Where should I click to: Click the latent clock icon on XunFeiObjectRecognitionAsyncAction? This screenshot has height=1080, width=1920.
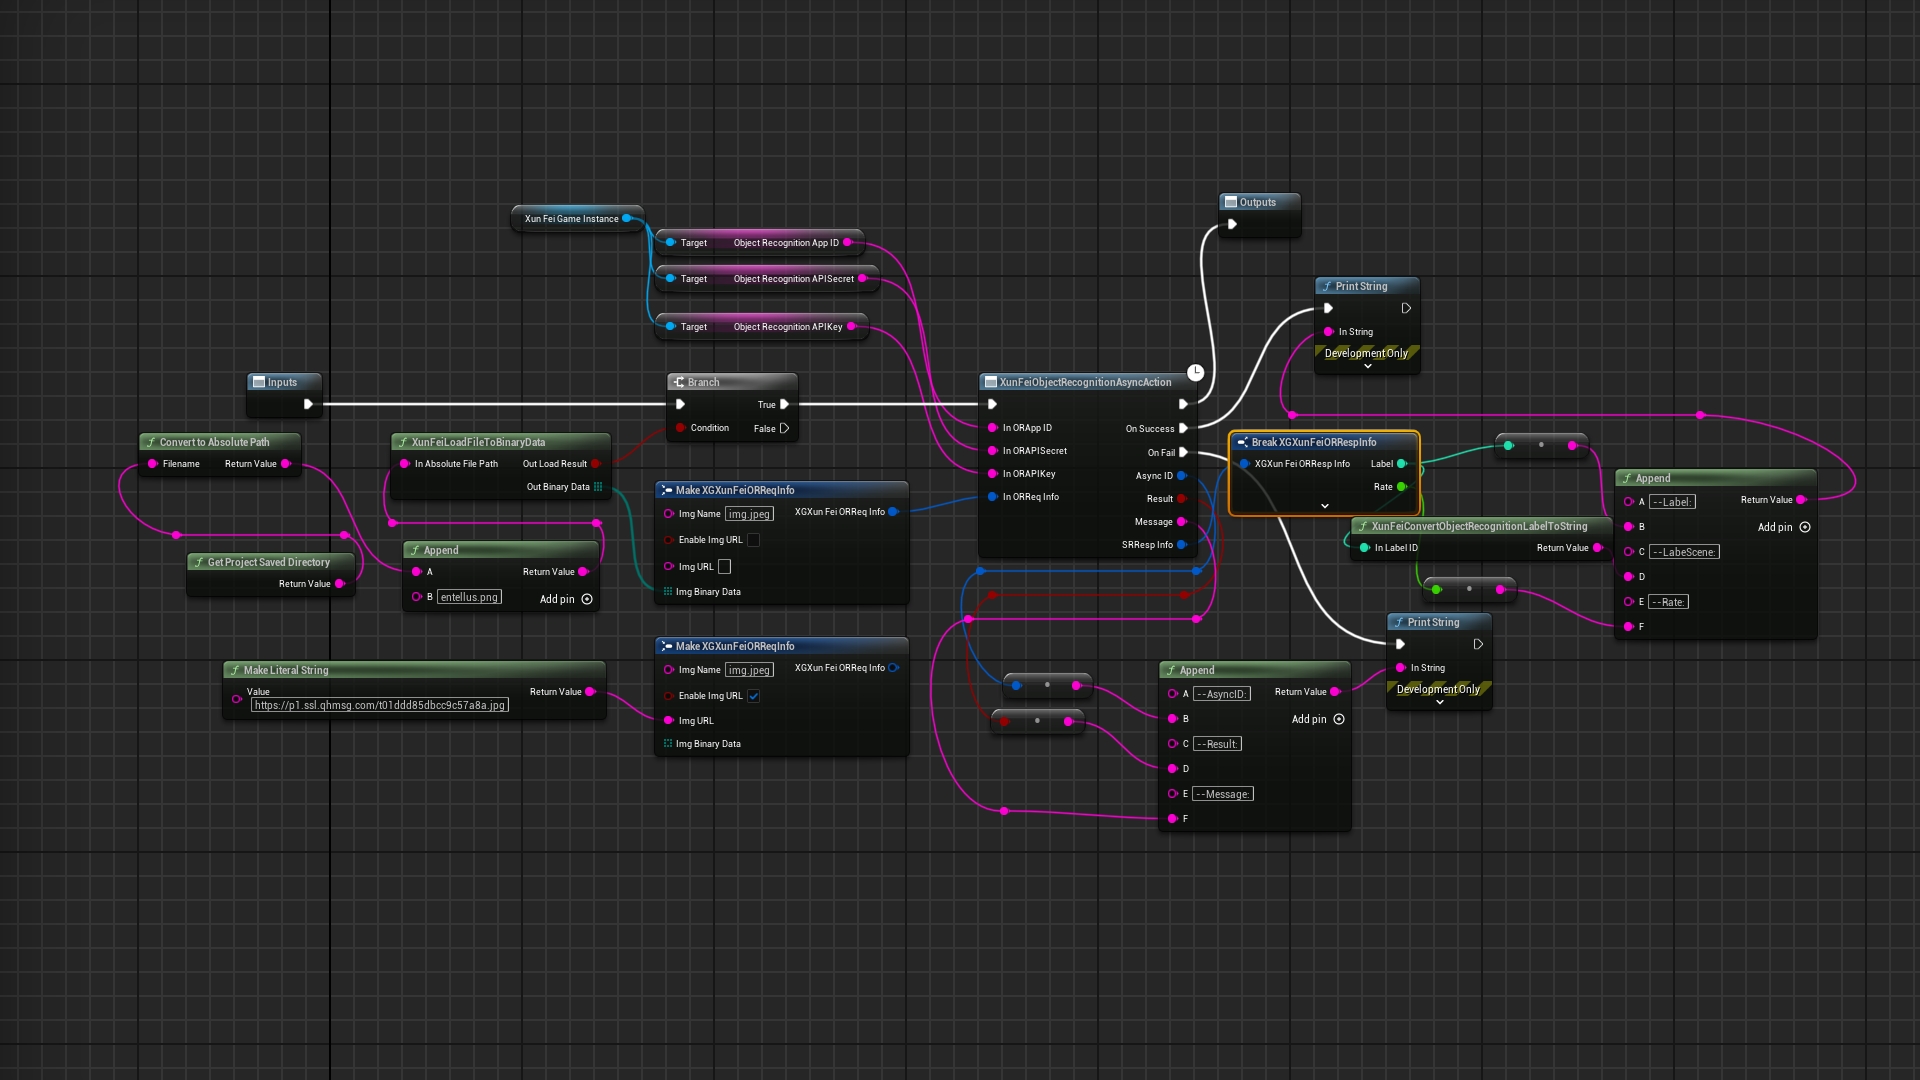coord(1195,372)
